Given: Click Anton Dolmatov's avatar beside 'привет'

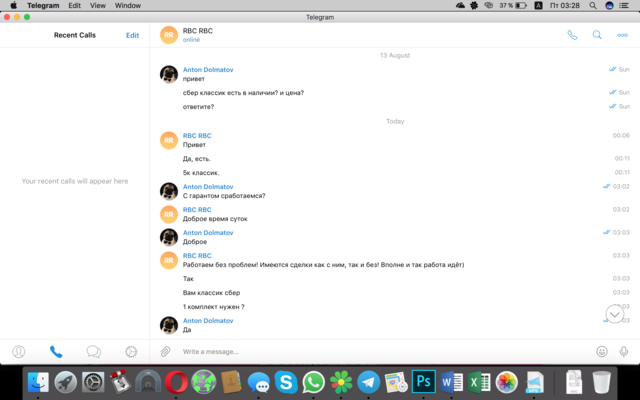Looking at the screenshot, I should tap(169, 74).
